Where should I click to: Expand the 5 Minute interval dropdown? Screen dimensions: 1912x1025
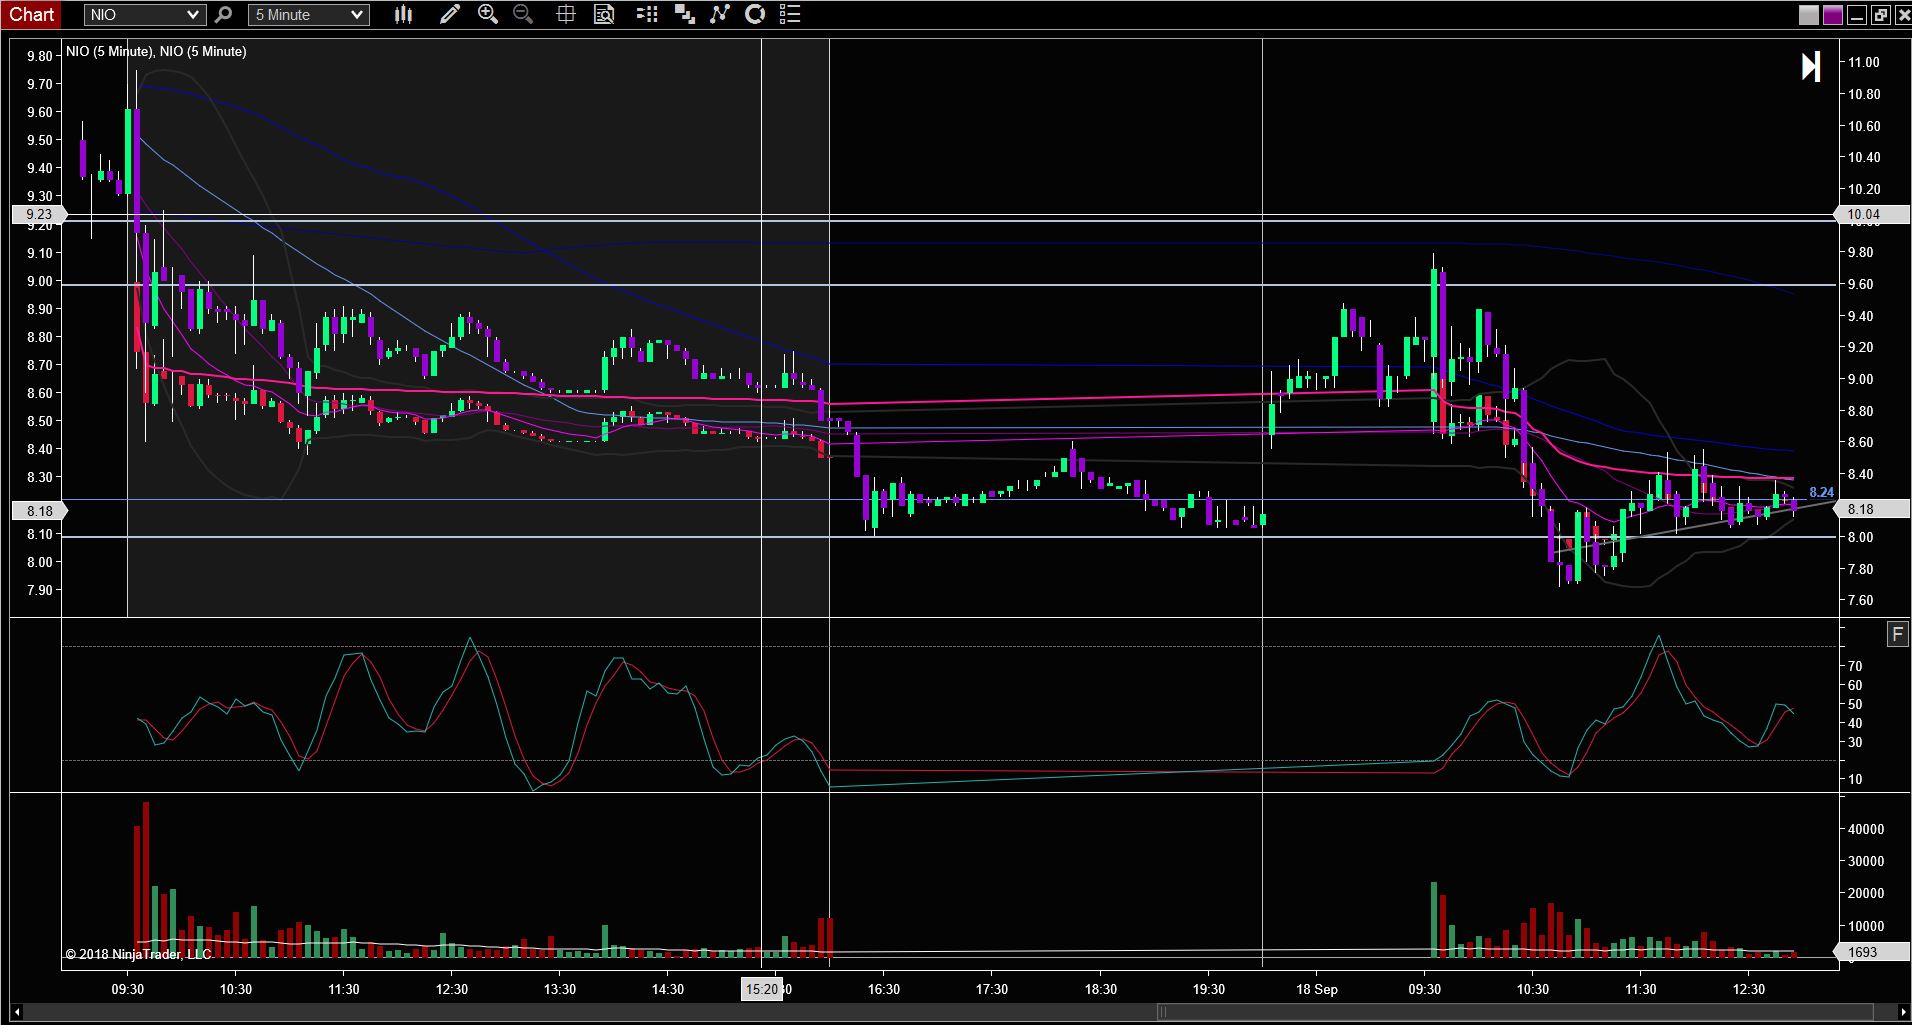(309, 15)
